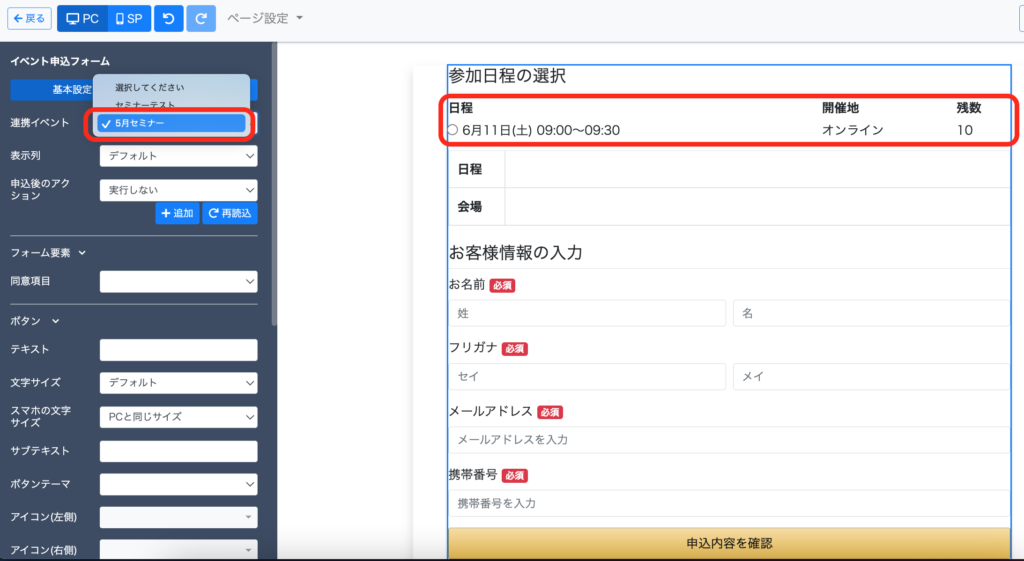Click the undo arrow icon
1024x561 pixels.
point(168,18)
